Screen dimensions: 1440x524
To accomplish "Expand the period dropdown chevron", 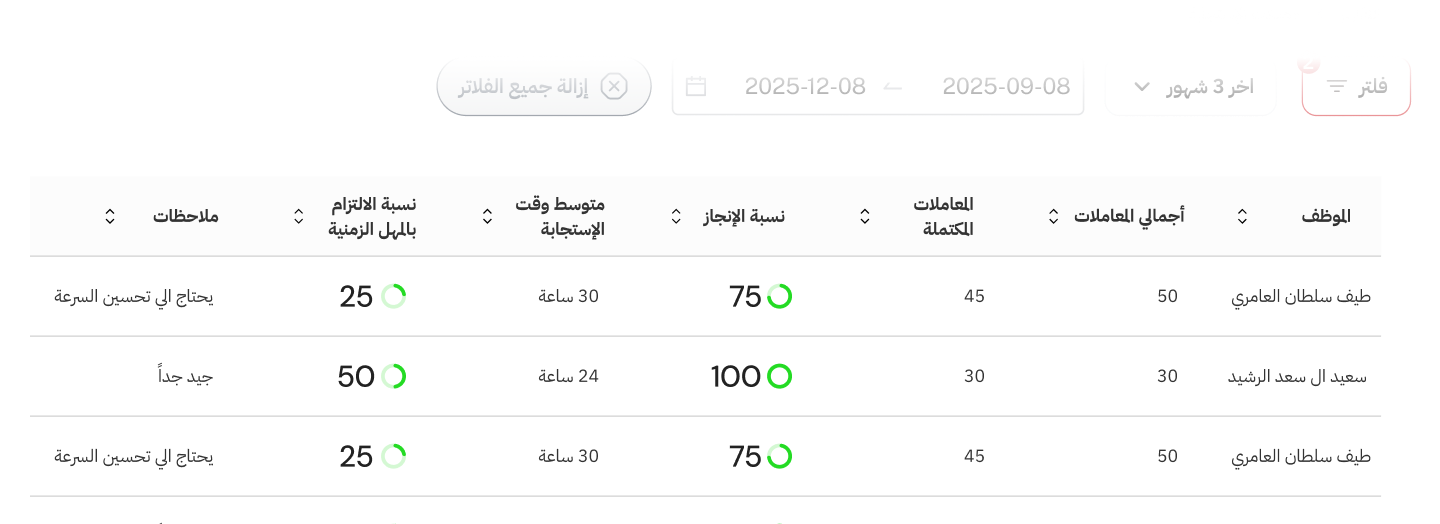I will tap(1142, 87).
